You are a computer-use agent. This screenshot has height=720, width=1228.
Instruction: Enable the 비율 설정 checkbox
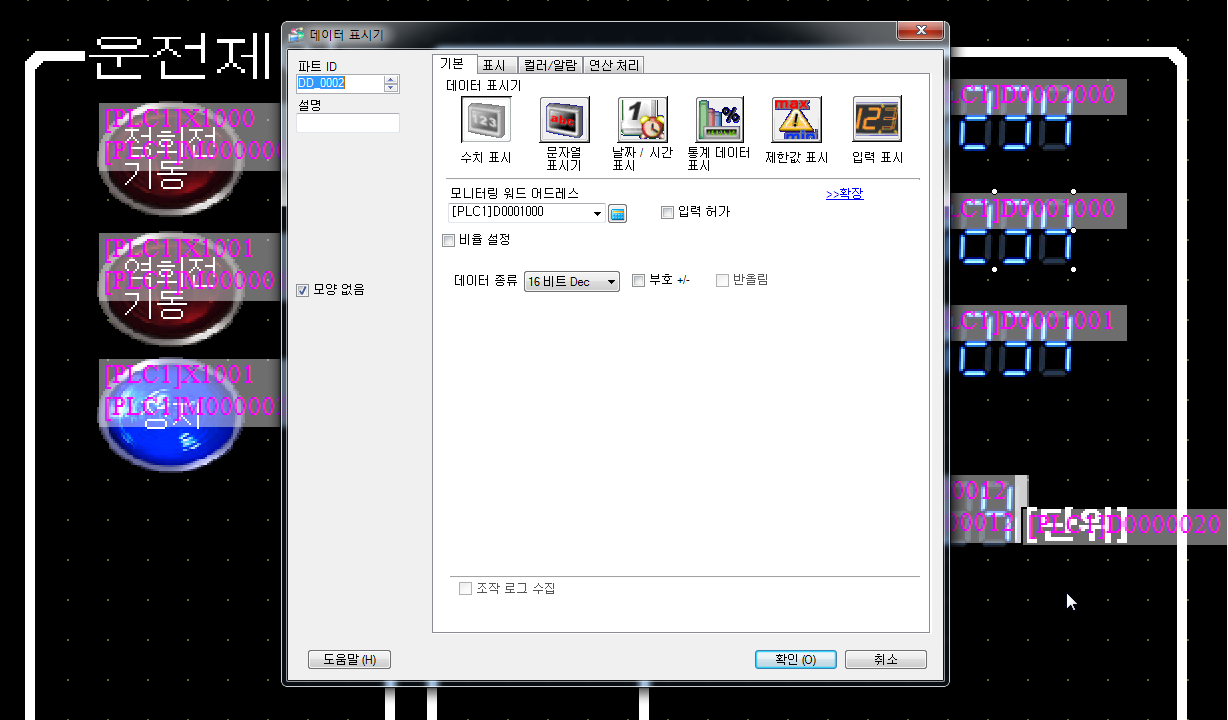448,240
